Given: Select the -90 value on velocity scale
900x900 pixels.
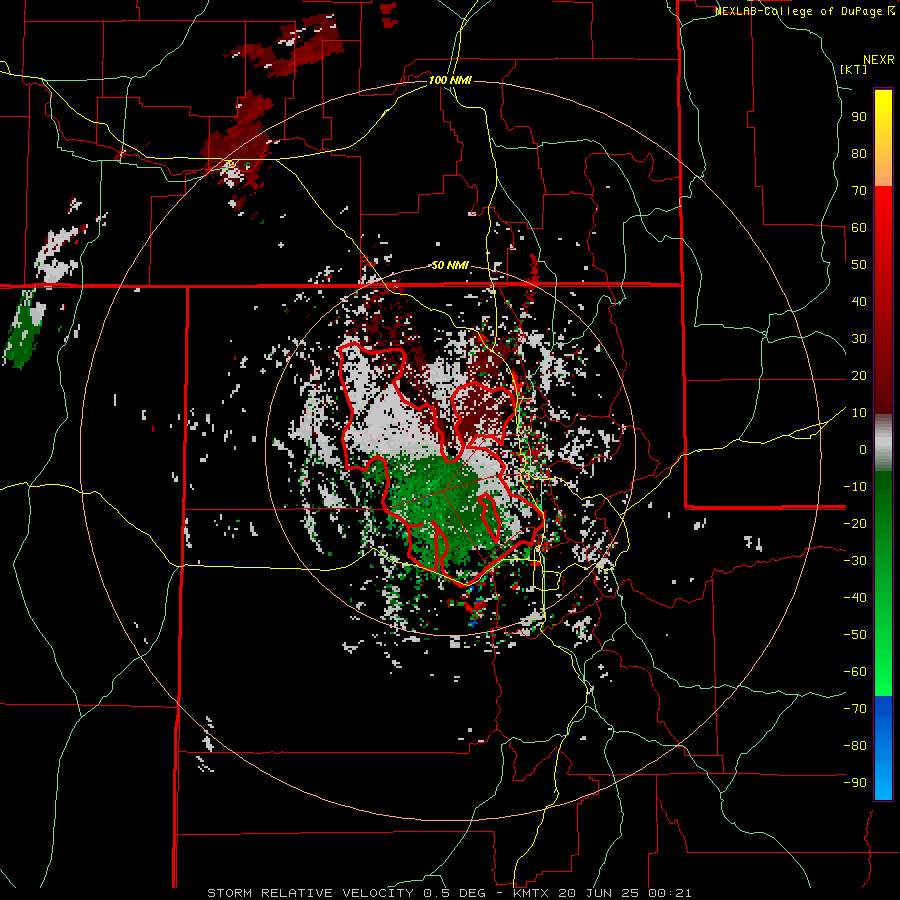Looking at the screenshot, I should coord(855,783).
